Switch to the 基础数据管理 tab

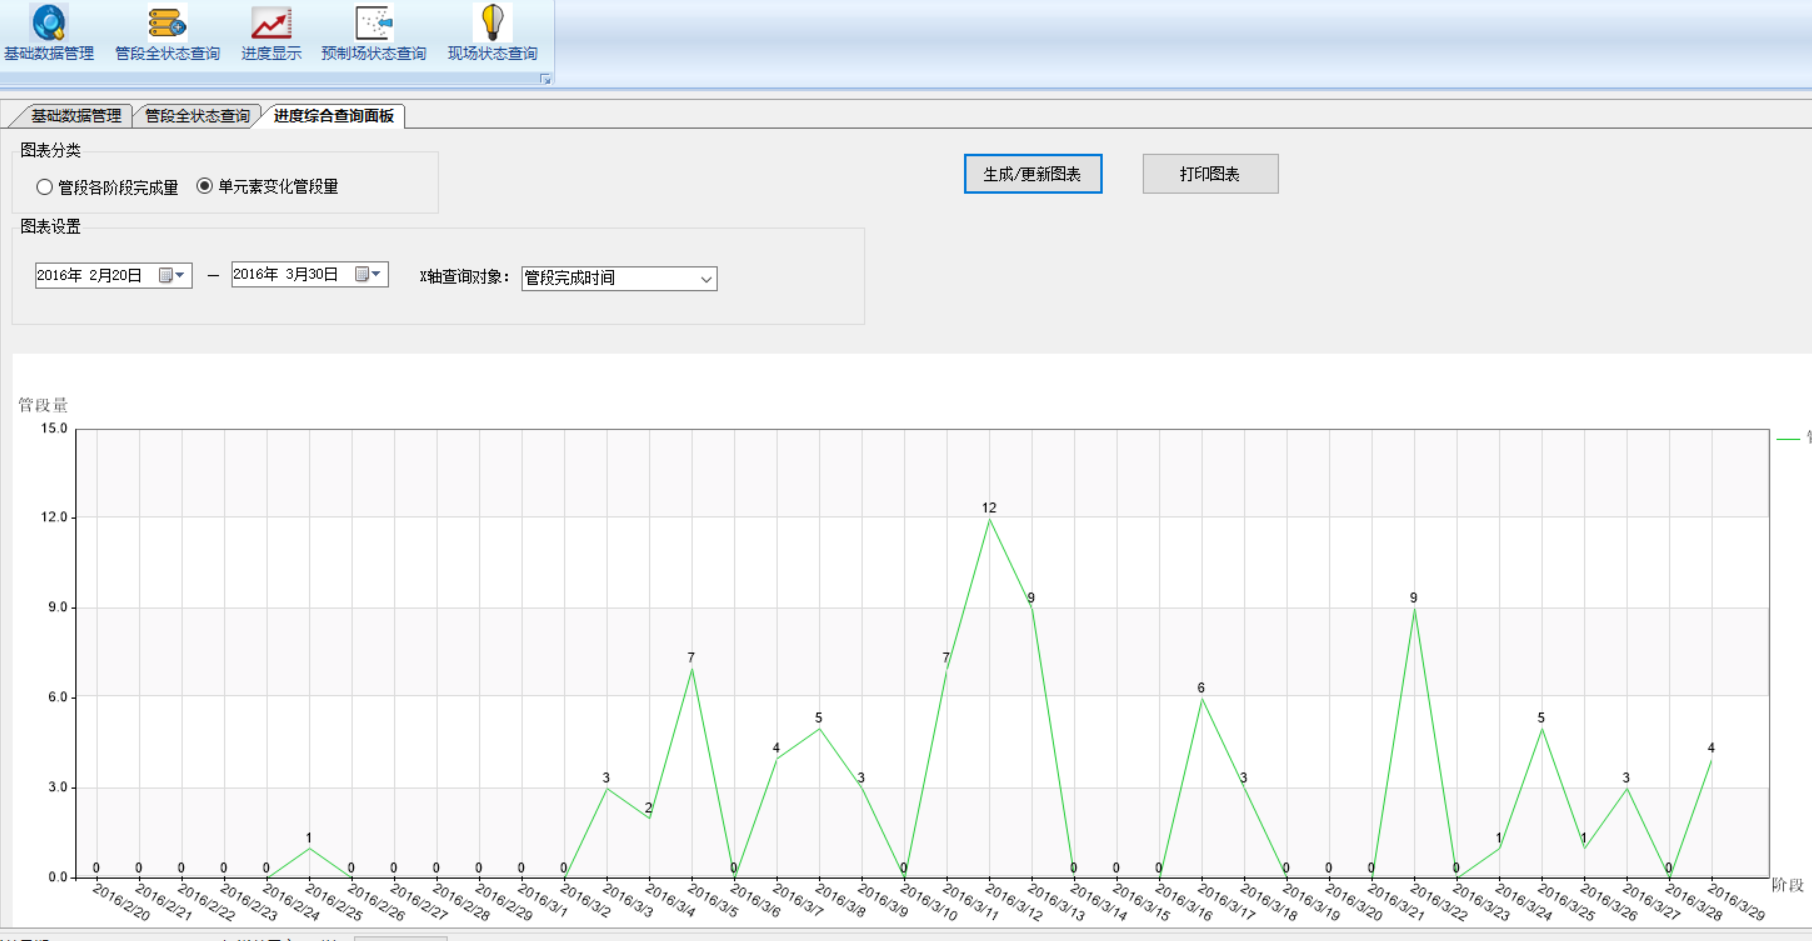pos(76,116)
